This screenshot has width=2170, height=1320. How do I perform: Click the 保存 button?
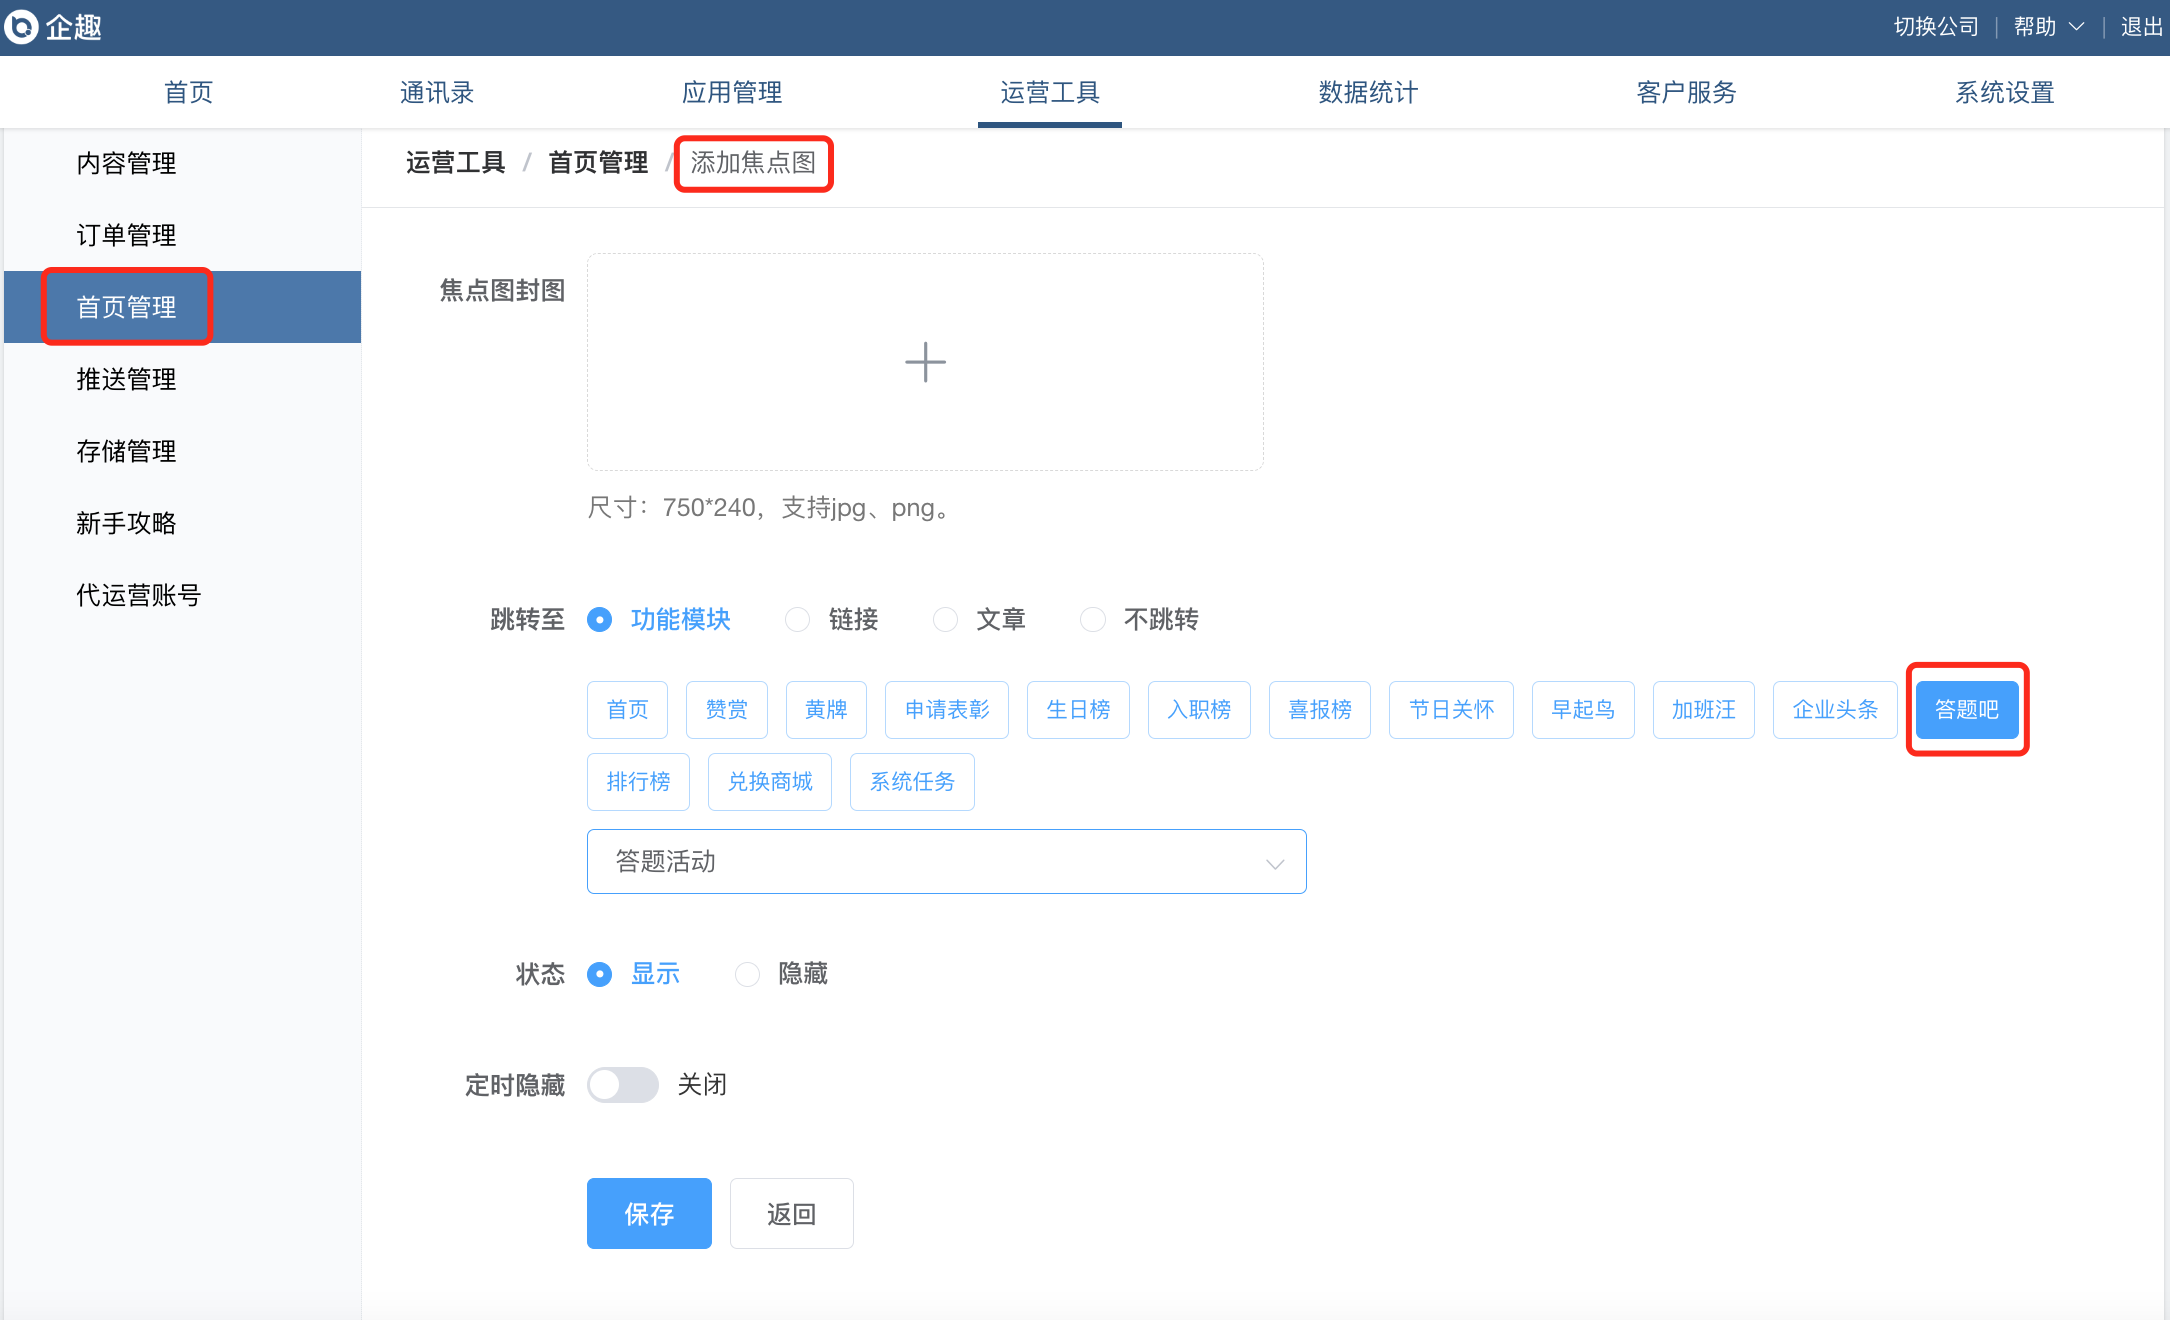pos(649,1214)
